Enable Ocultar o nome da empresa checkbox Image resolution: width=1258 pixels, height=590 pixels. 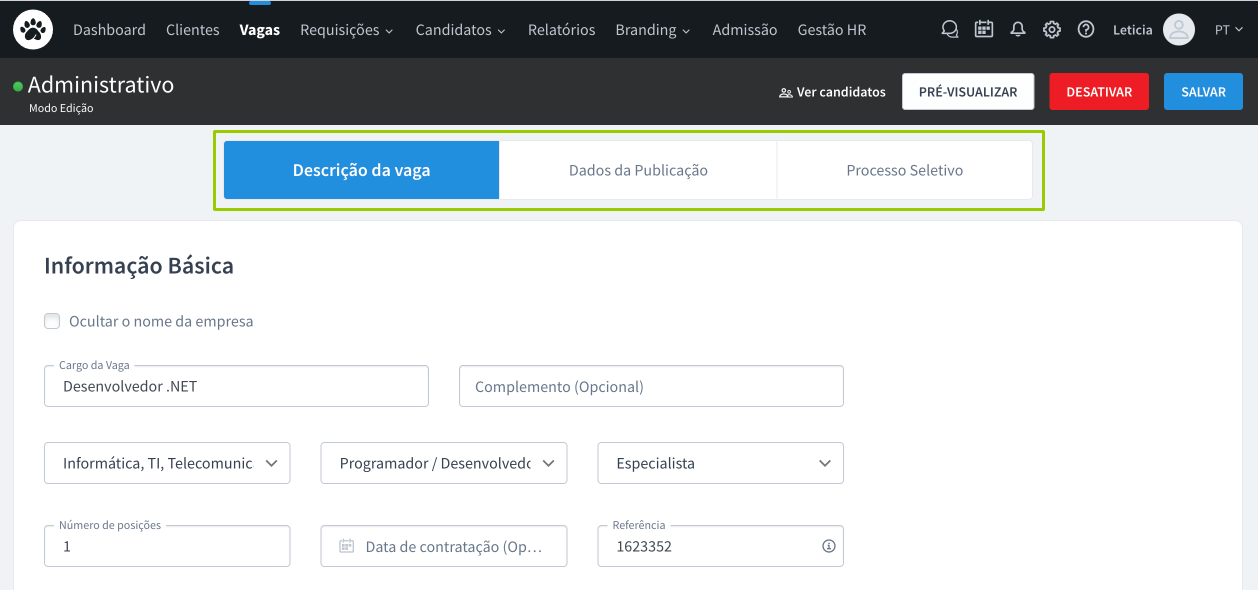(x=52, y=321)
